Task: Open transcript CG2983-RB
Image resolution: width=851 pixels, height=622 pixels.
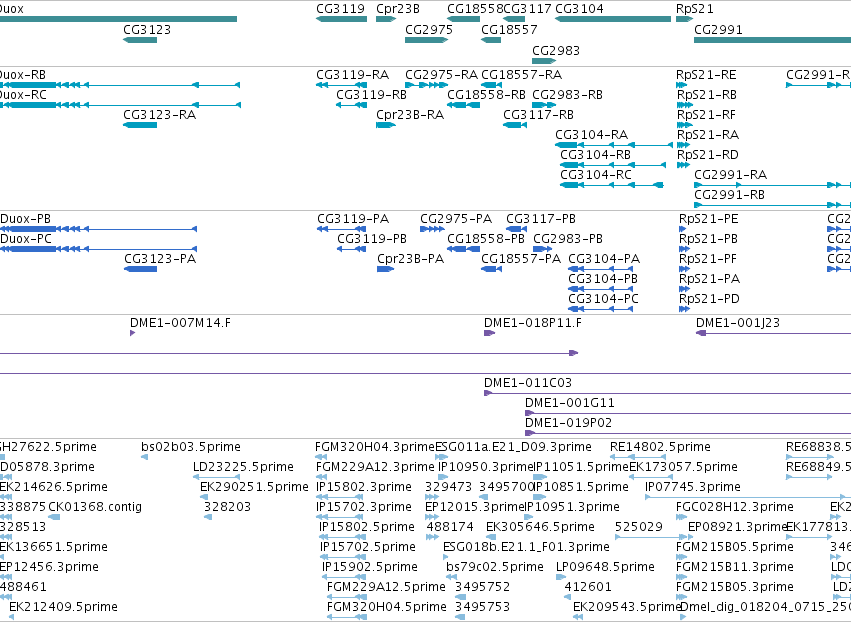Action: click(567, 95)
